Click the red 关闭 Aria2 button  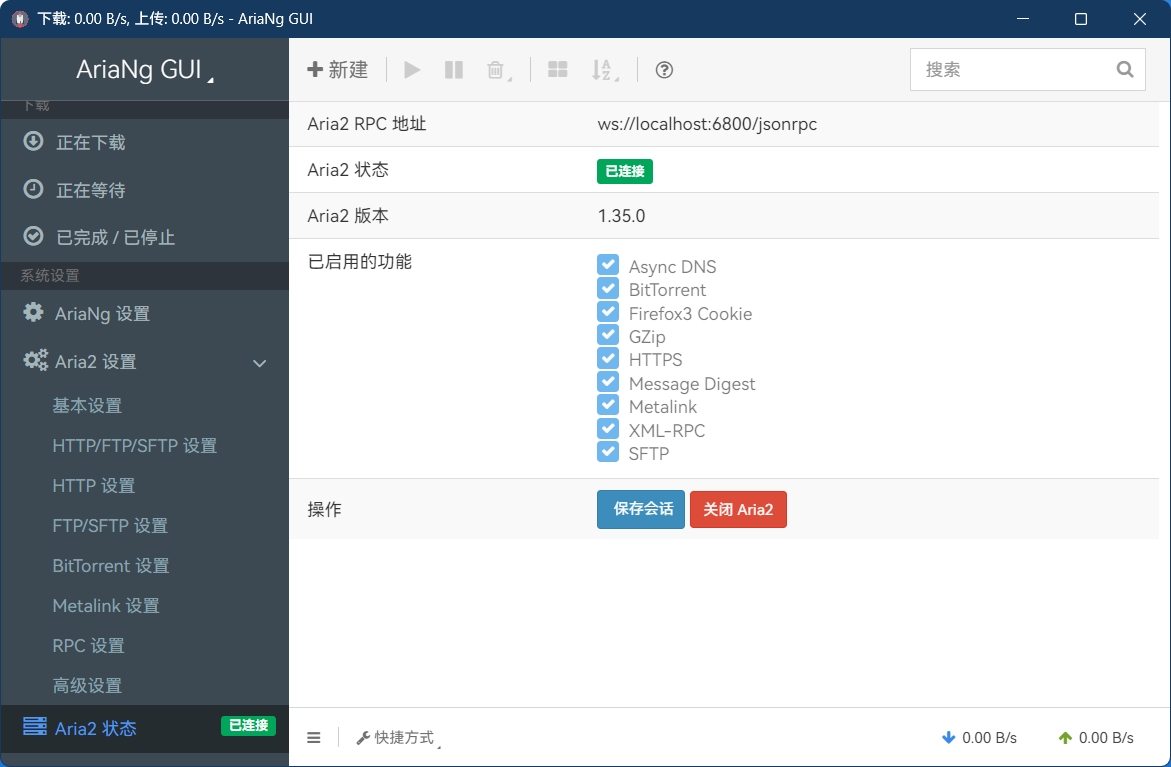point(738,509)
